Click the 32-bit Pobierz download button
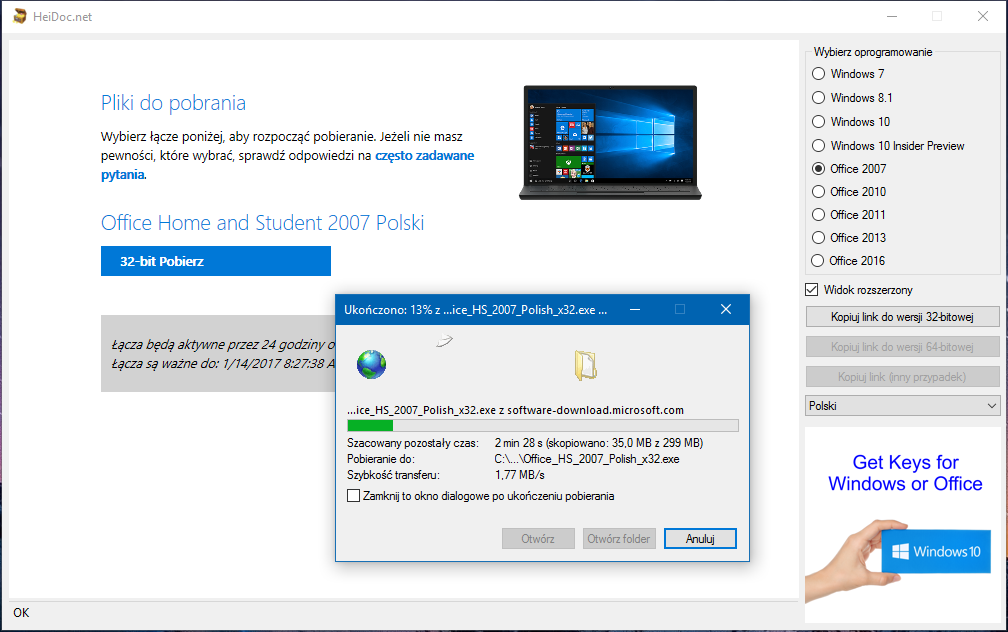The width and height of the screenshot is (1008, 632). [215, 261]
